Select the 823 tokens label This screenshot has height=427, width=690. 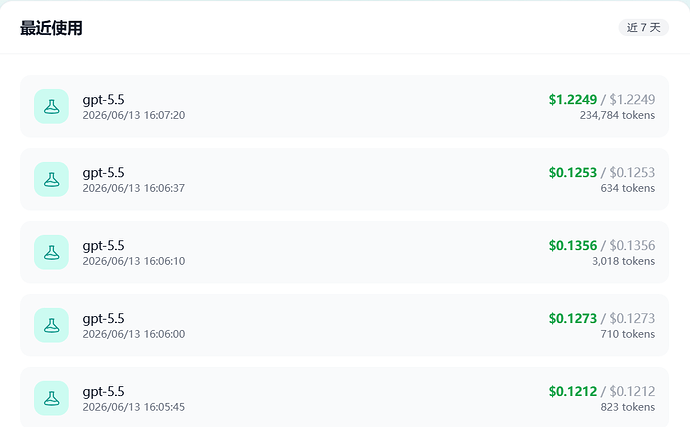coord(628,407)
